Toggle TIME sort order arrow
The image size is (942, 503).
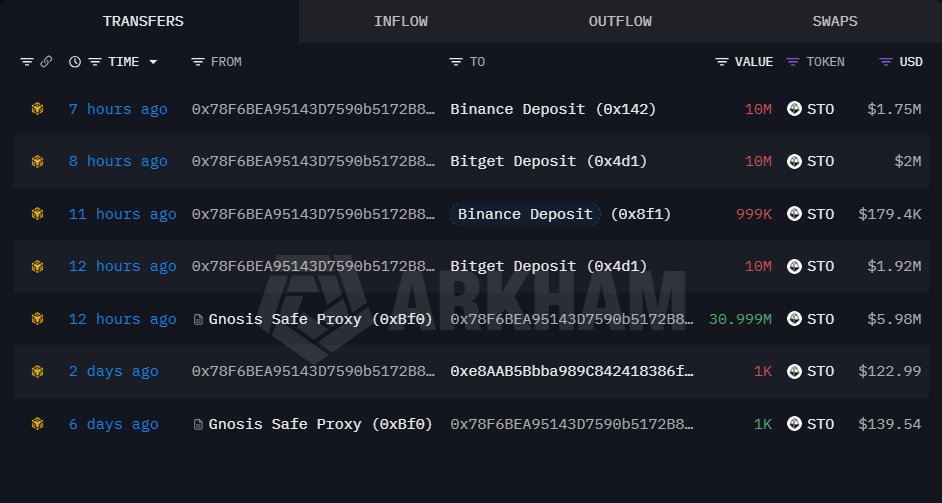pos(153,62)
